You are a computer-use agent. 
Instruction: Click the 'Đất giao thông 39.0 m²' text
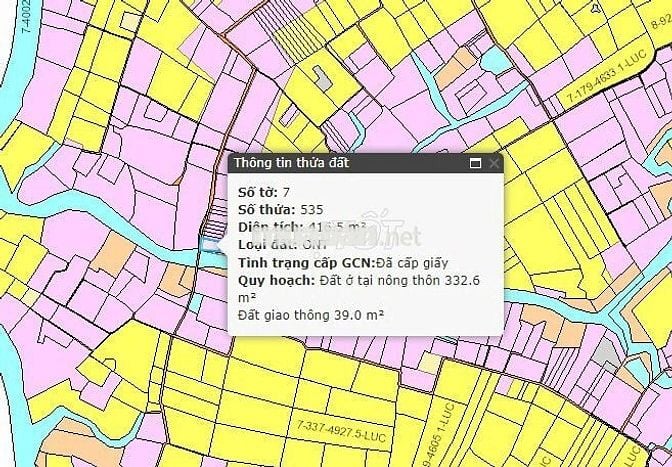coord(312,316)
